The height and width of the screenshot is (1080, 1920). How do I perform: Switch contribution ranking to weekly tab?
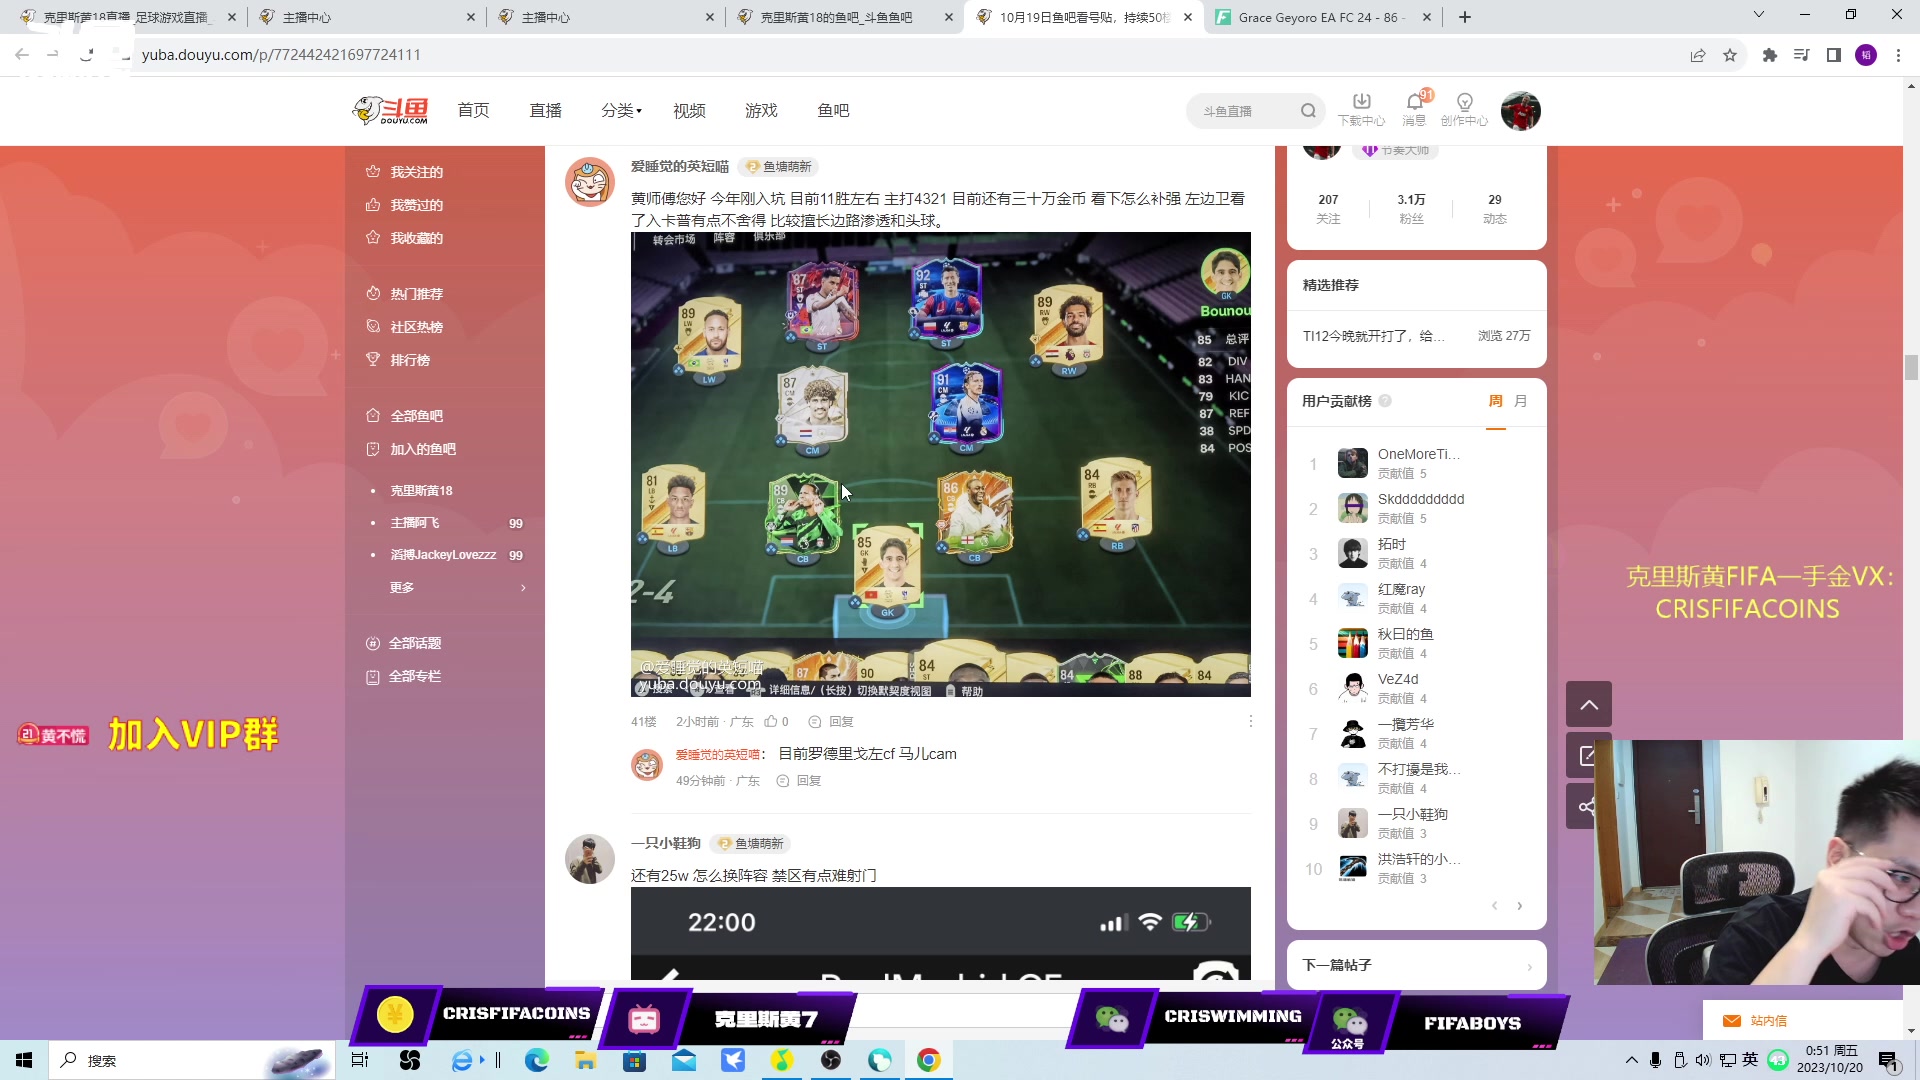pyautogui.click(x=1495, y=401)
